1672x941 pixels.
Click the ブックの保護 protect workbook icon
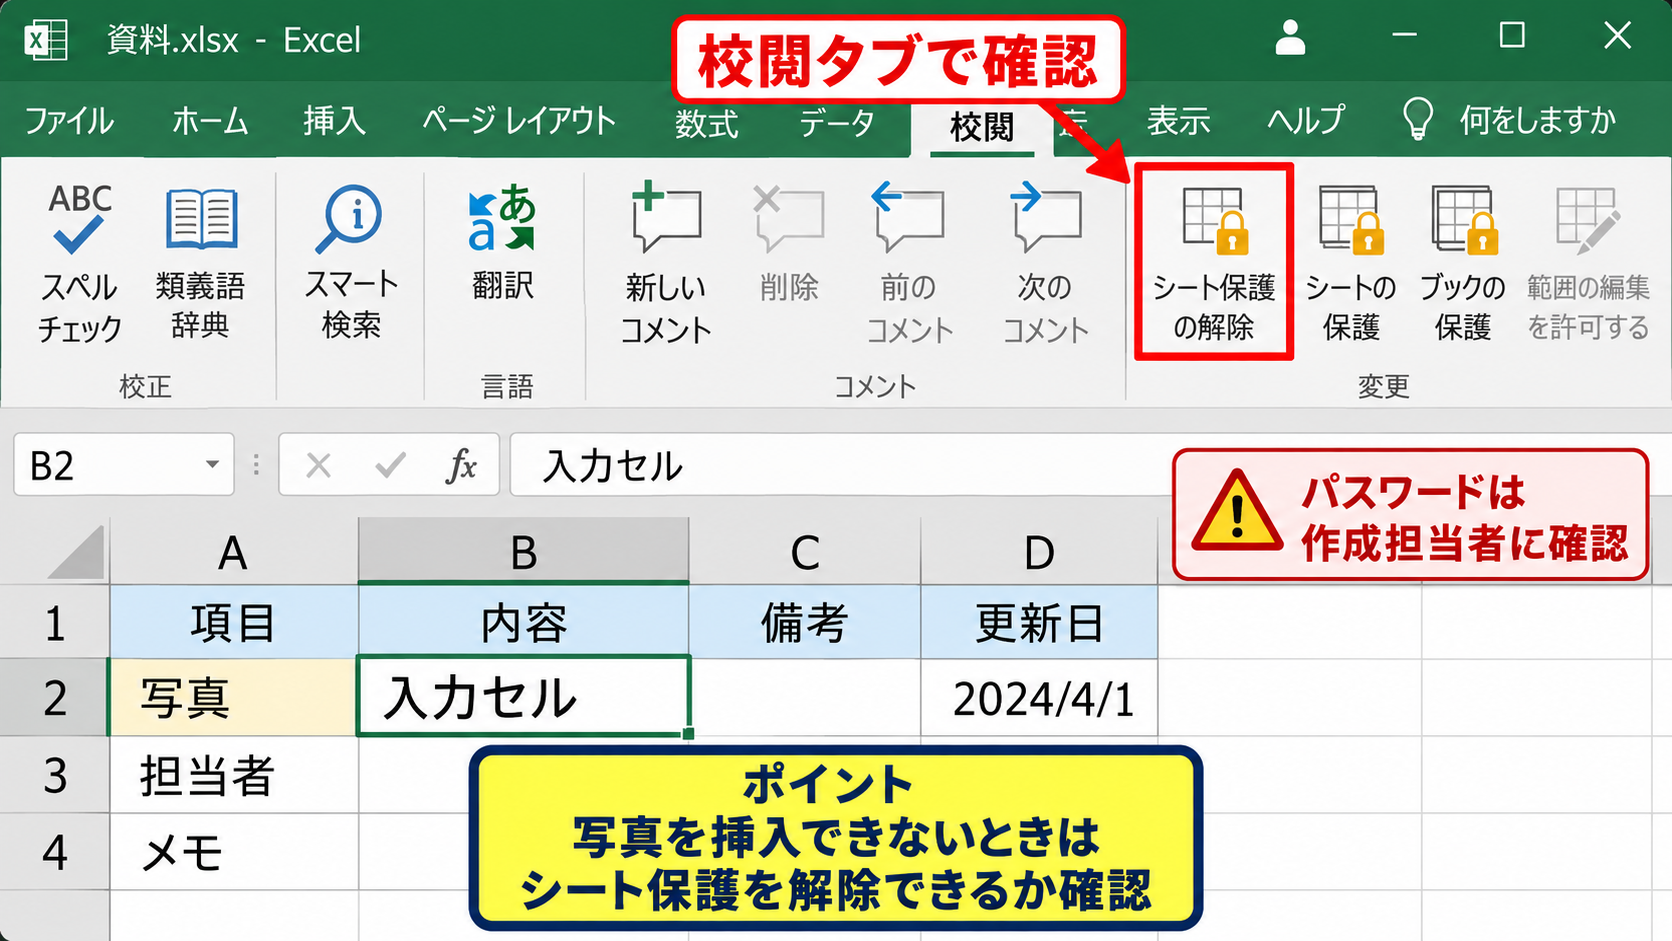(x=1465, y=218)
